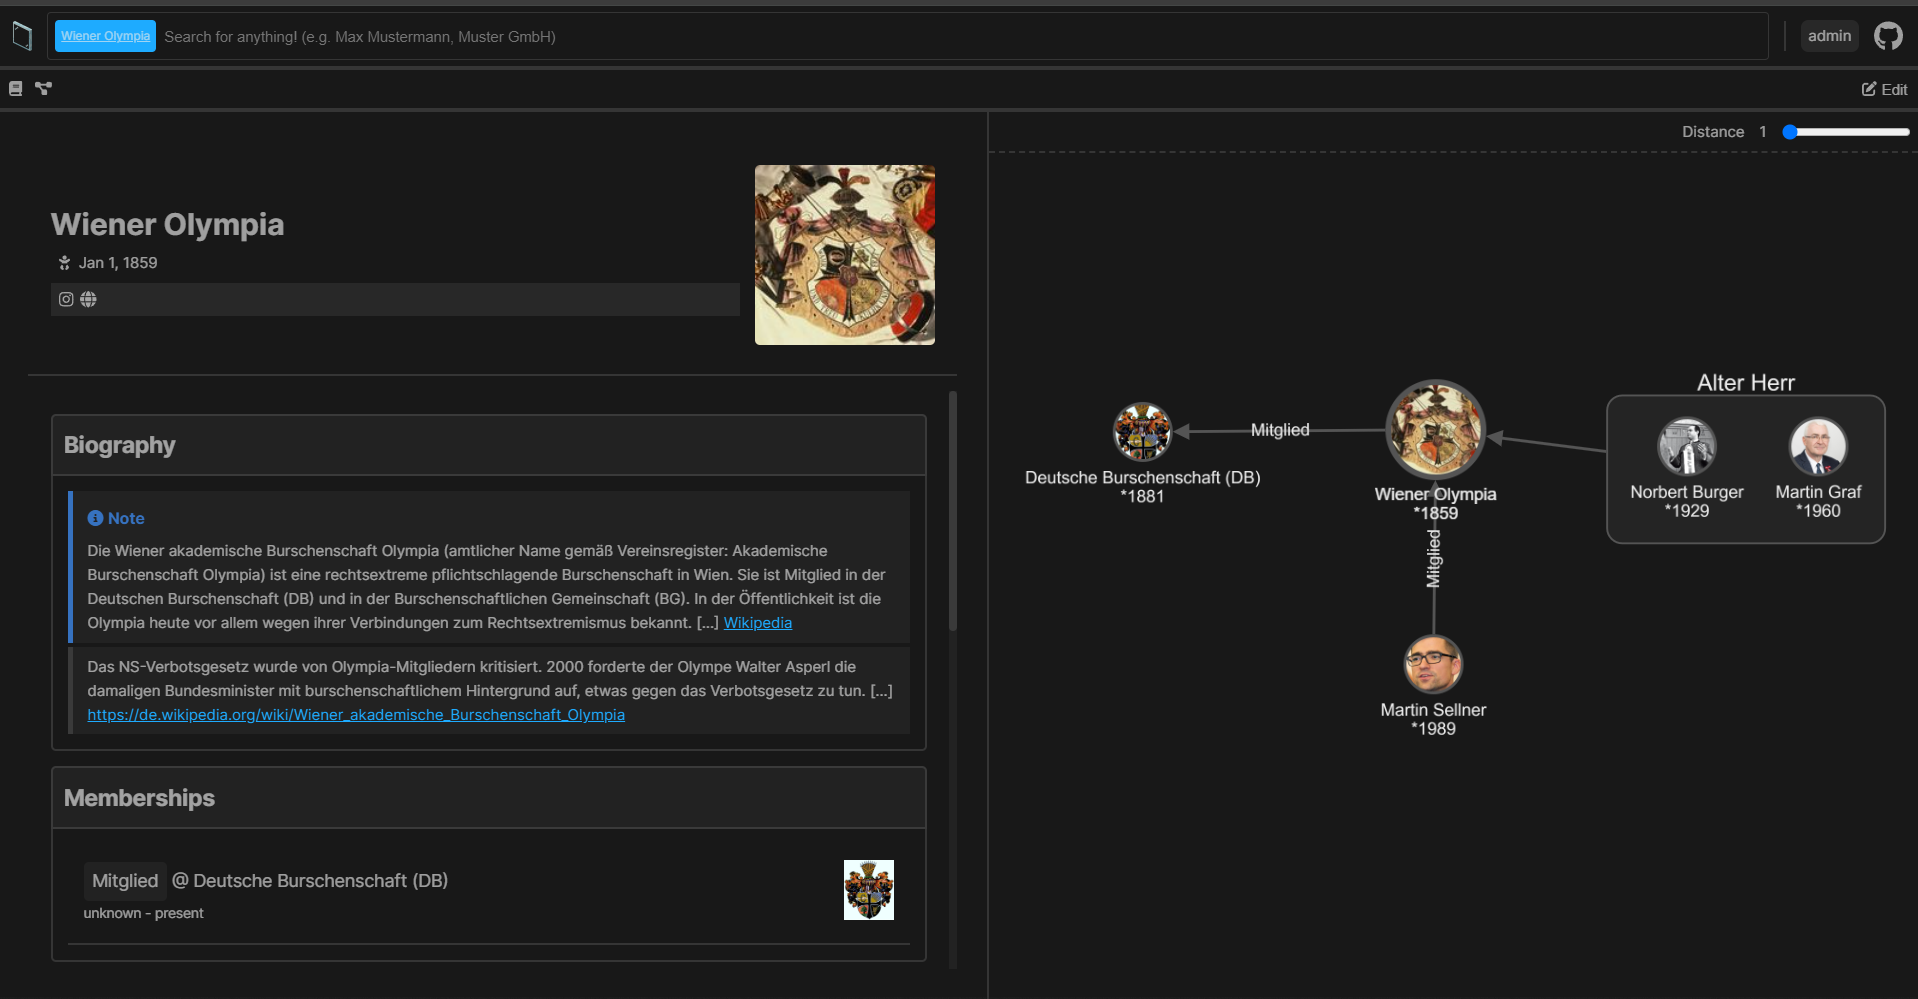Adjust the Distance slider handle
This screenshot has height=999, width=1918.
1791,132
